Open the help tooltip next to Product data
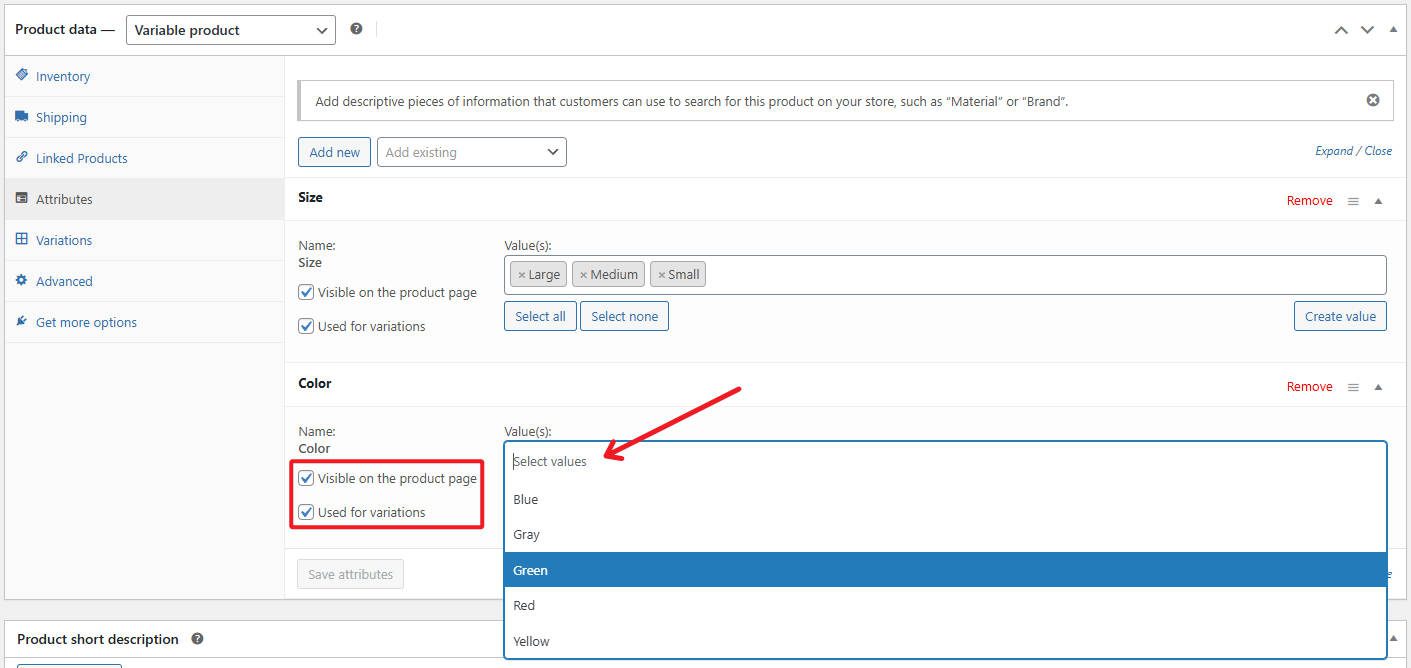Viewport: 1411px width, 668px height. [x=357, y=29]
